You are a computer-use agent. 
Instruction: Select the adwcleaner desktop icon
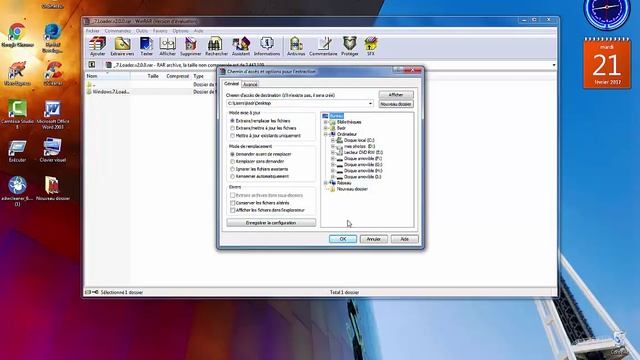[17, 191]
